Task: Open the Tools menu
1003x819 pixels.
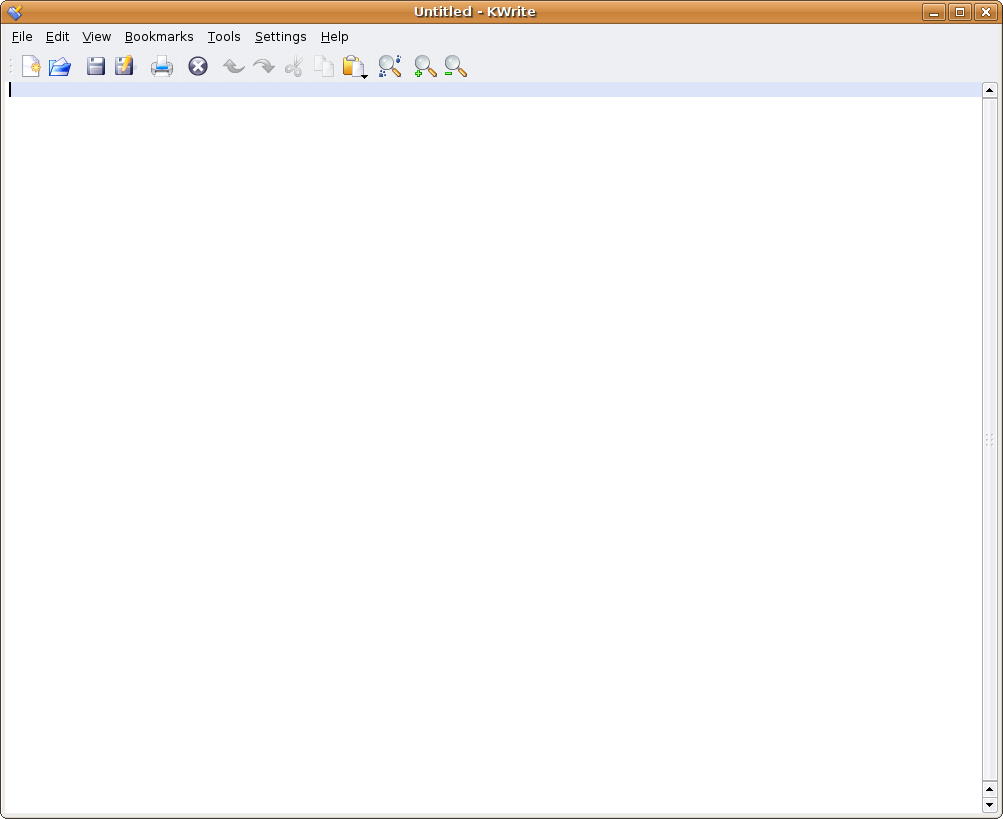Action: click(224, 37)
